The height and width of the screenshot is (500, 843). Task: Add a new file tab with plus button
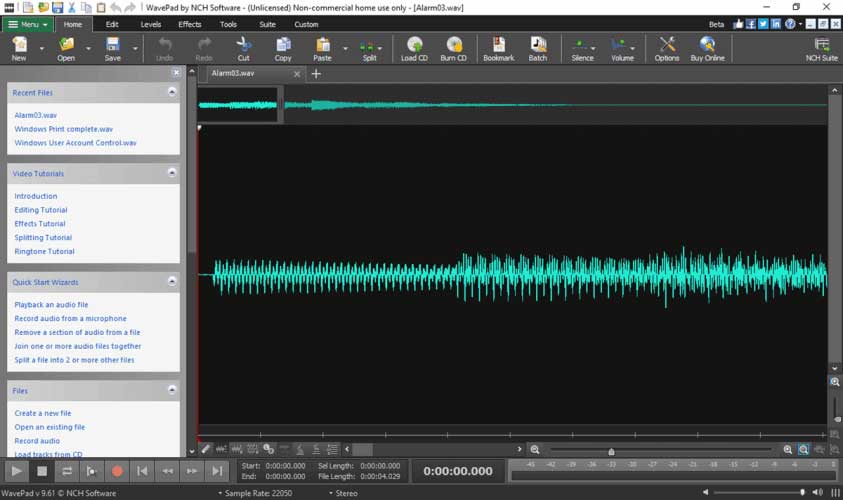pos(316,74)
